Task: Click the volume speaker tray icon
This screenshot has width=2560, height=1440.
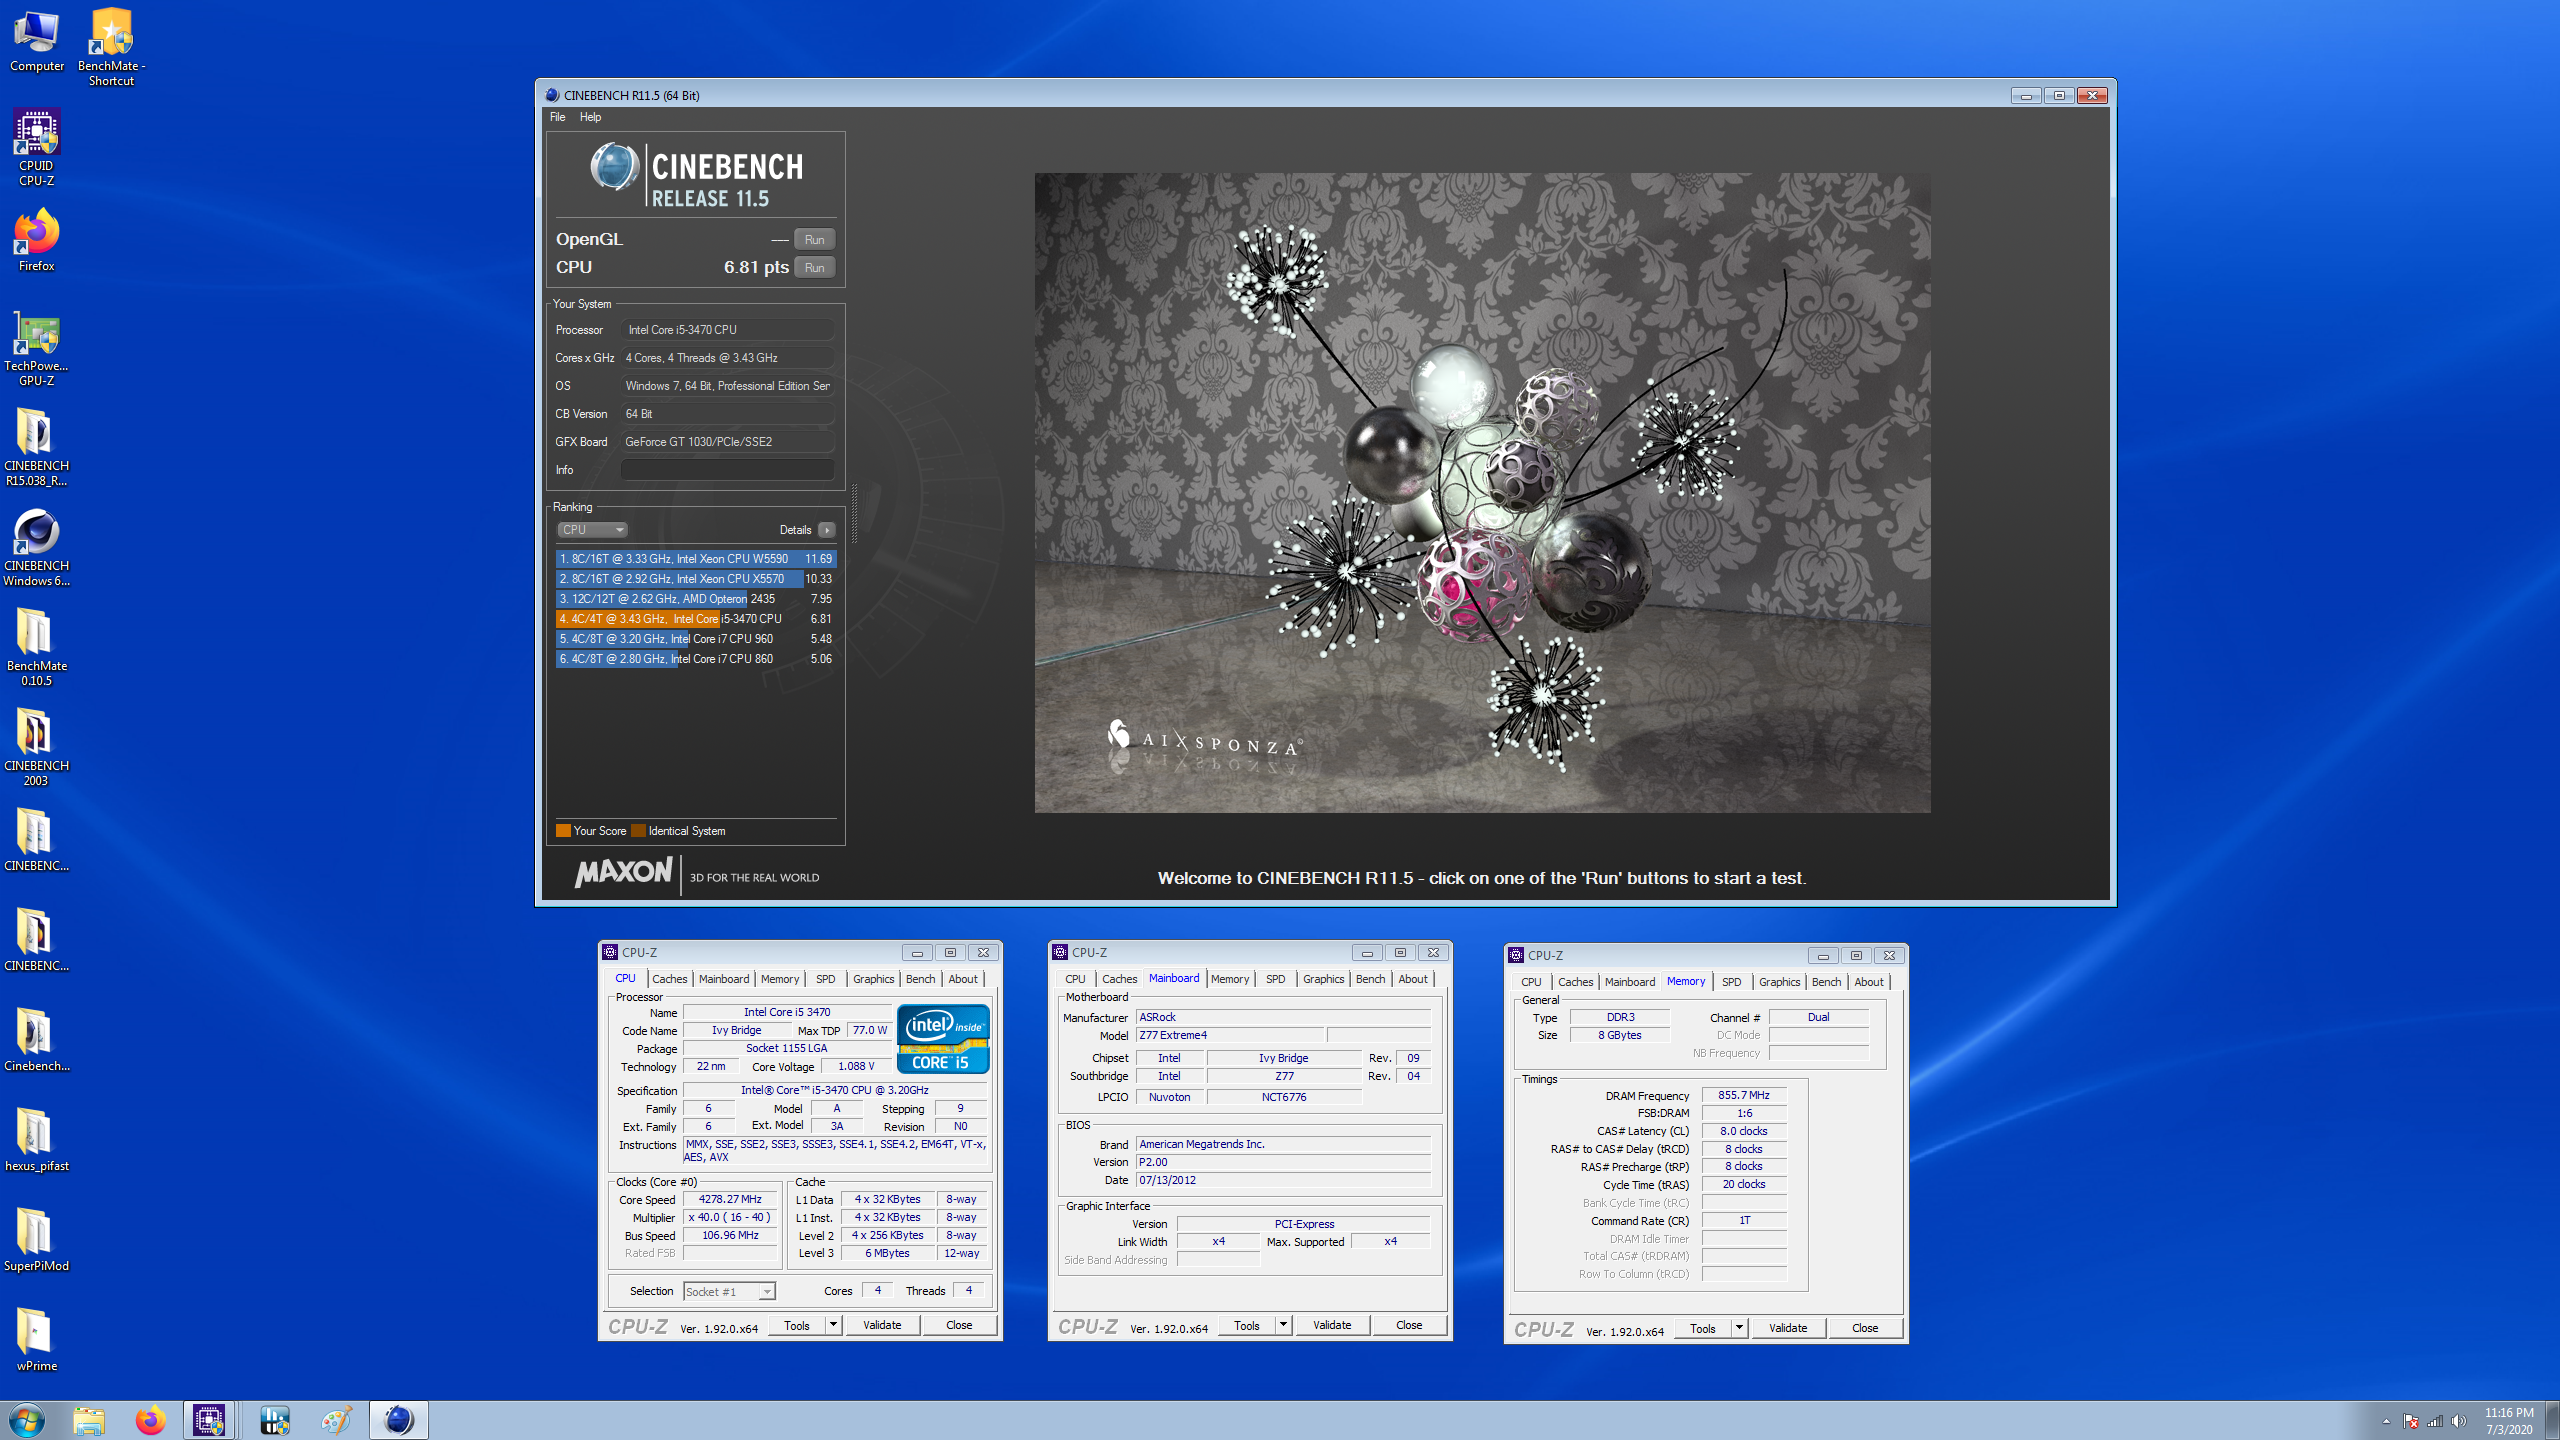Action: click(2459, 1421)
